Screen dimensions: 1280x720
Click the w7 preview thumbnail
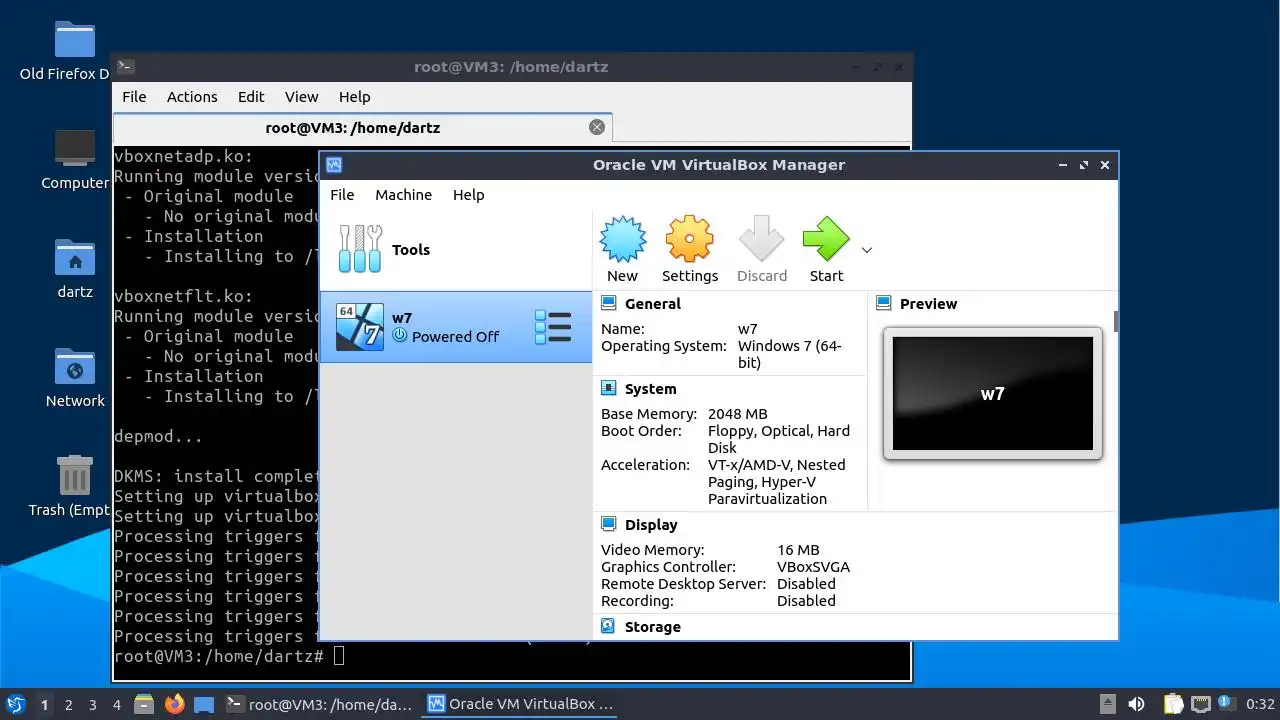[x=993, y=393]
